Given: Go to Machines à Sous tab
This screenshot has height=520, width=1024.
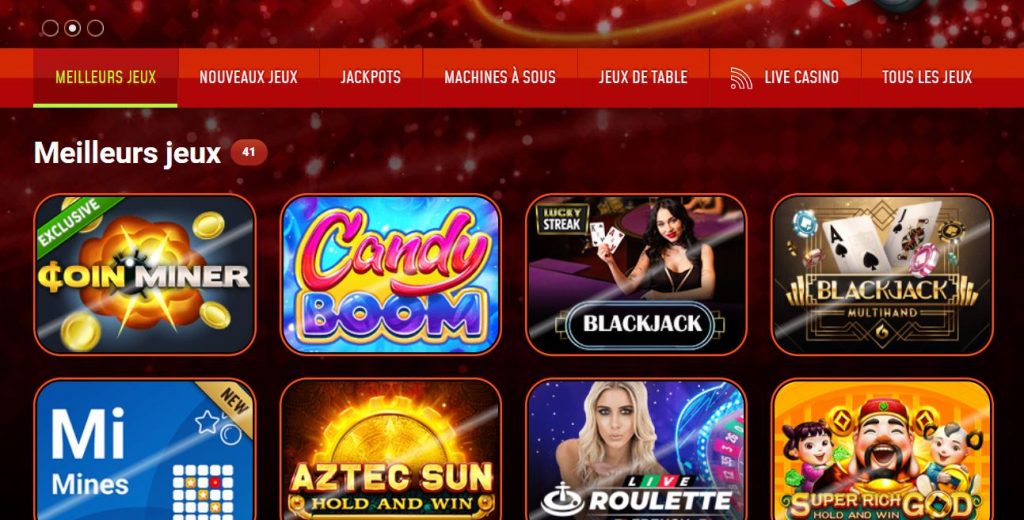Looking at the screenshot, I should pos(500,78).
